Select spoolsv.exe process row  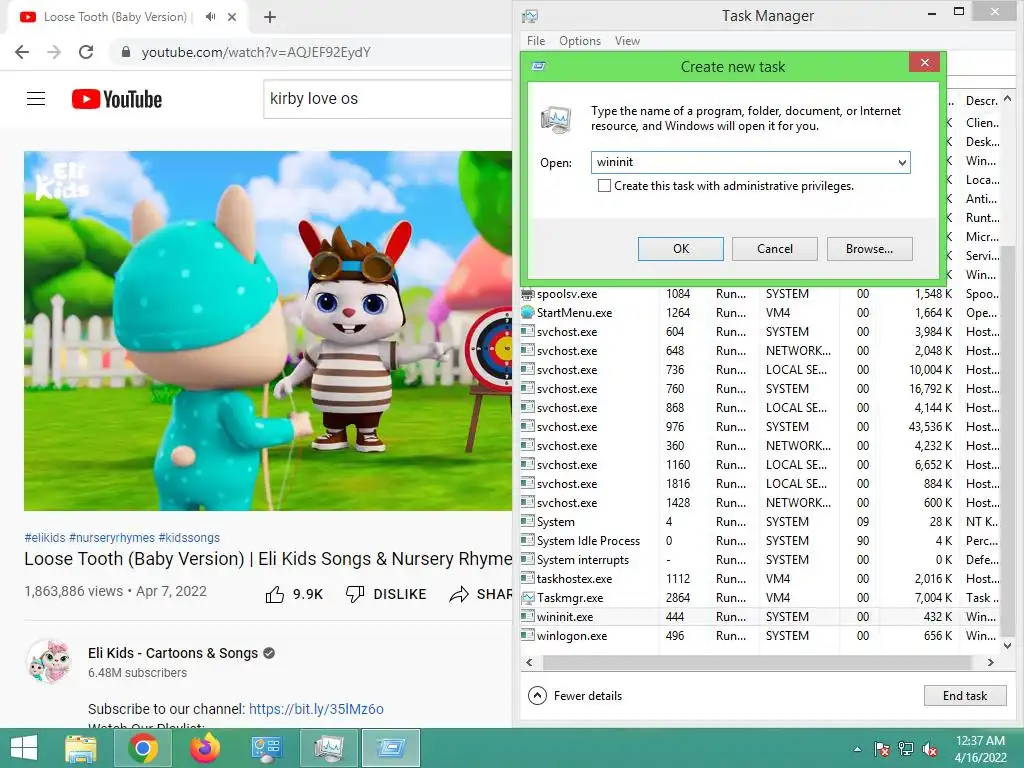[760, 294]
